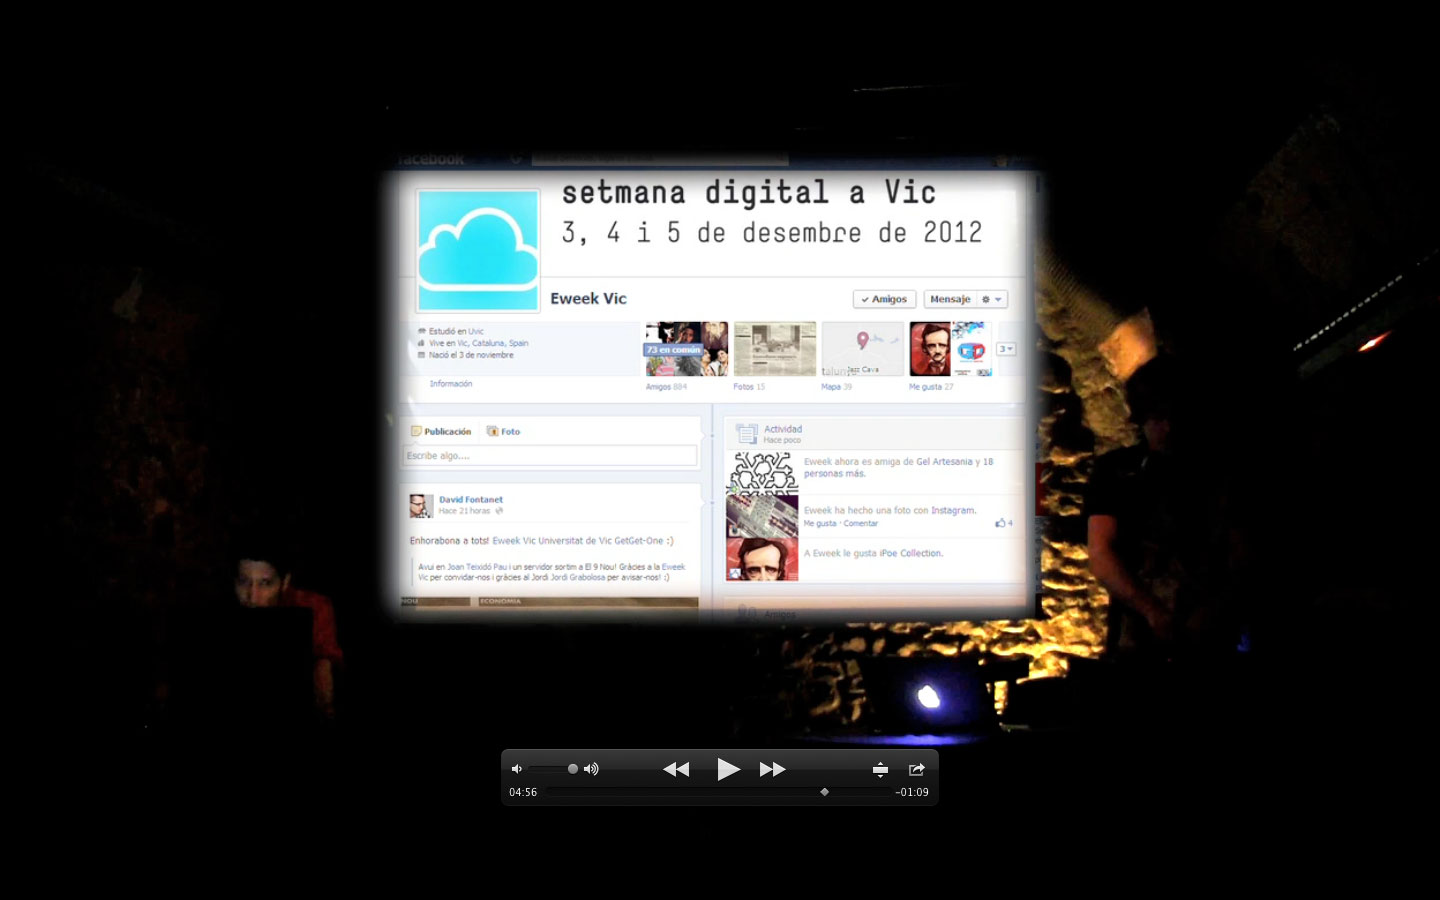
Task: Click the 'Escribe algo...' text field
Action: coord(550,456)
